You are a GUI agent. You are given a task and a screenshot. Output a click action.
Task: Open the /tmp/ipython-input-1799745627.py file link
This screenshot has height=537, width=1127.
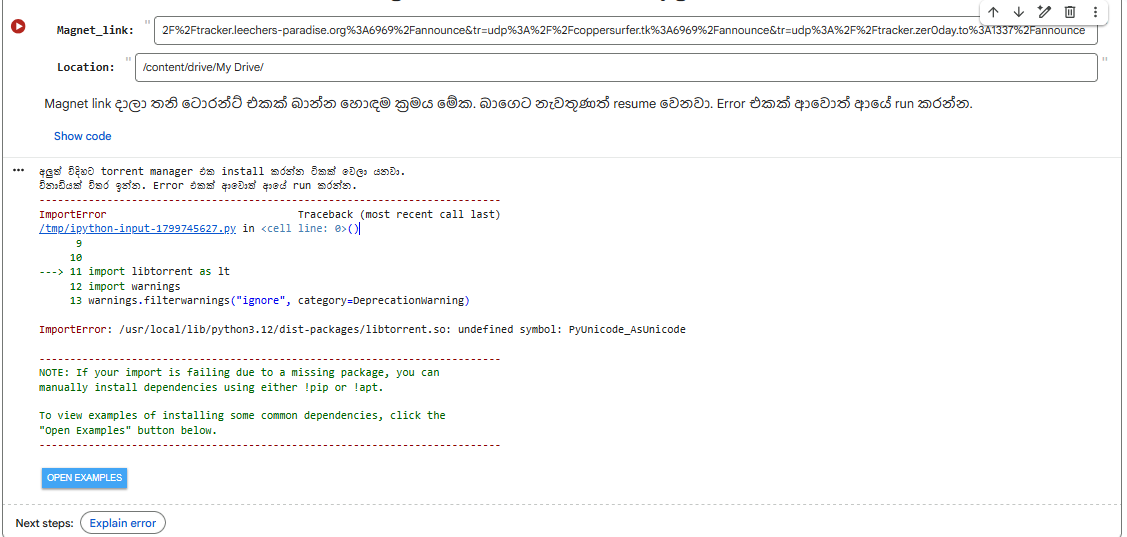pyautogui.click(x=137, y=229)
